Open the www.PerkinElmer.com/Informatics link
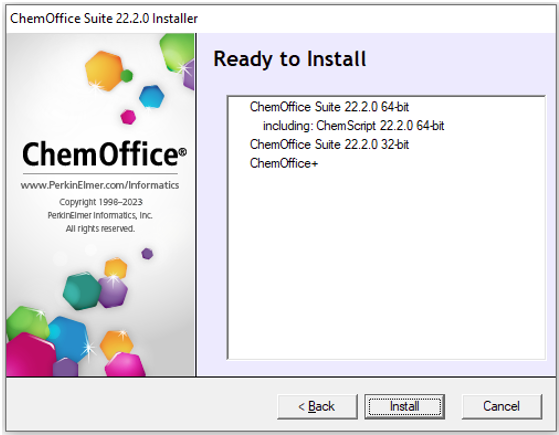This screenshot has width=559, height=435. [100, 185]
